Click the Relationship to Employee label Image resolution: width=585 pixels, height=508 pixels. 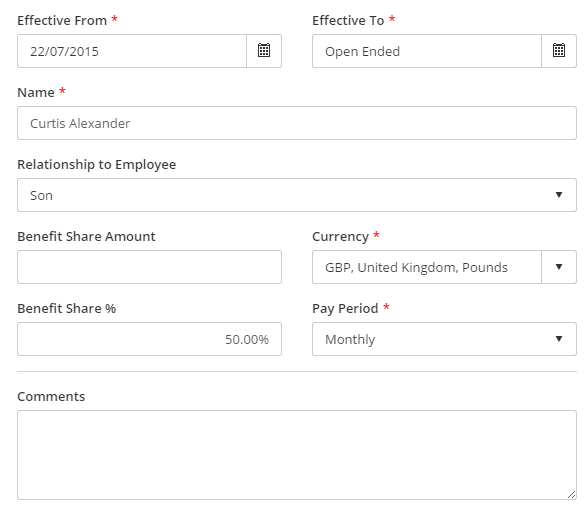coord(97,164)
